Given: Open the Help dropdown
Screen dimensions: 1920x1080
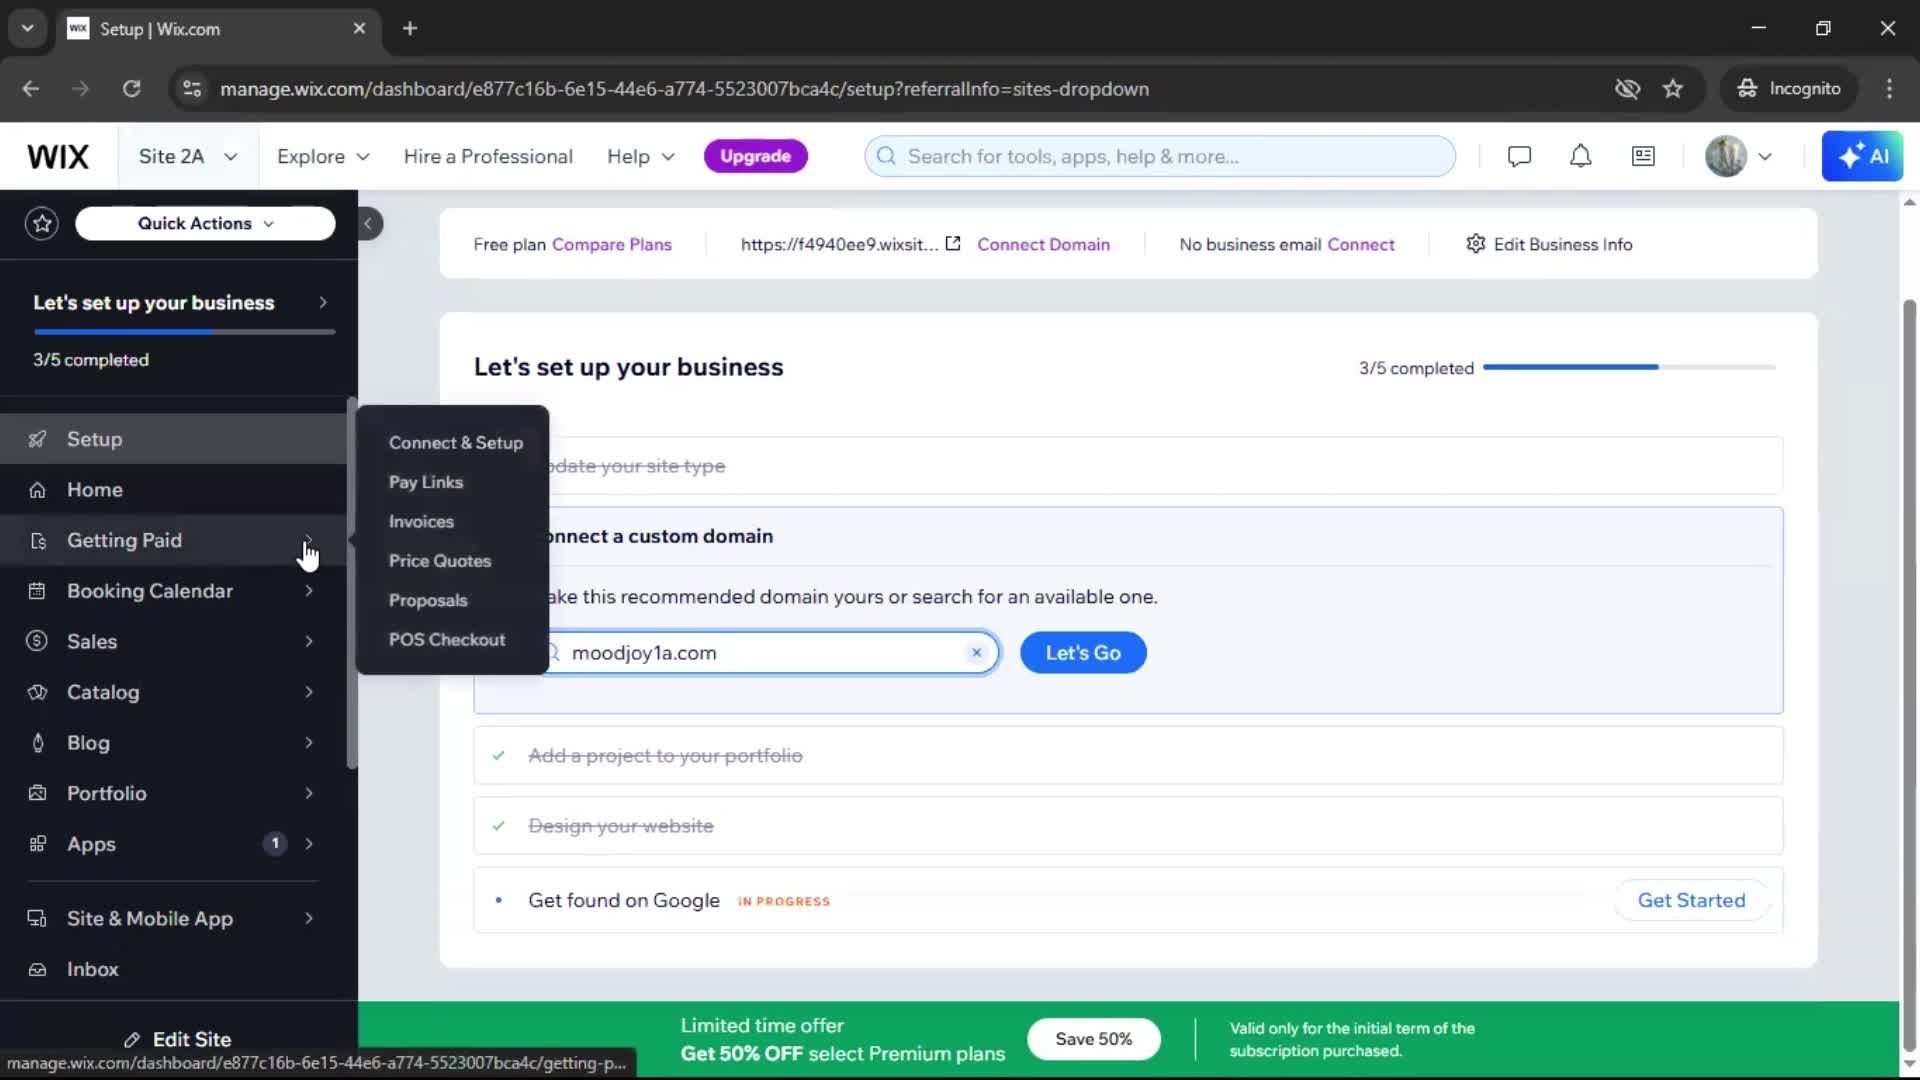Looking at the screenshot, I should coord(641,156).
